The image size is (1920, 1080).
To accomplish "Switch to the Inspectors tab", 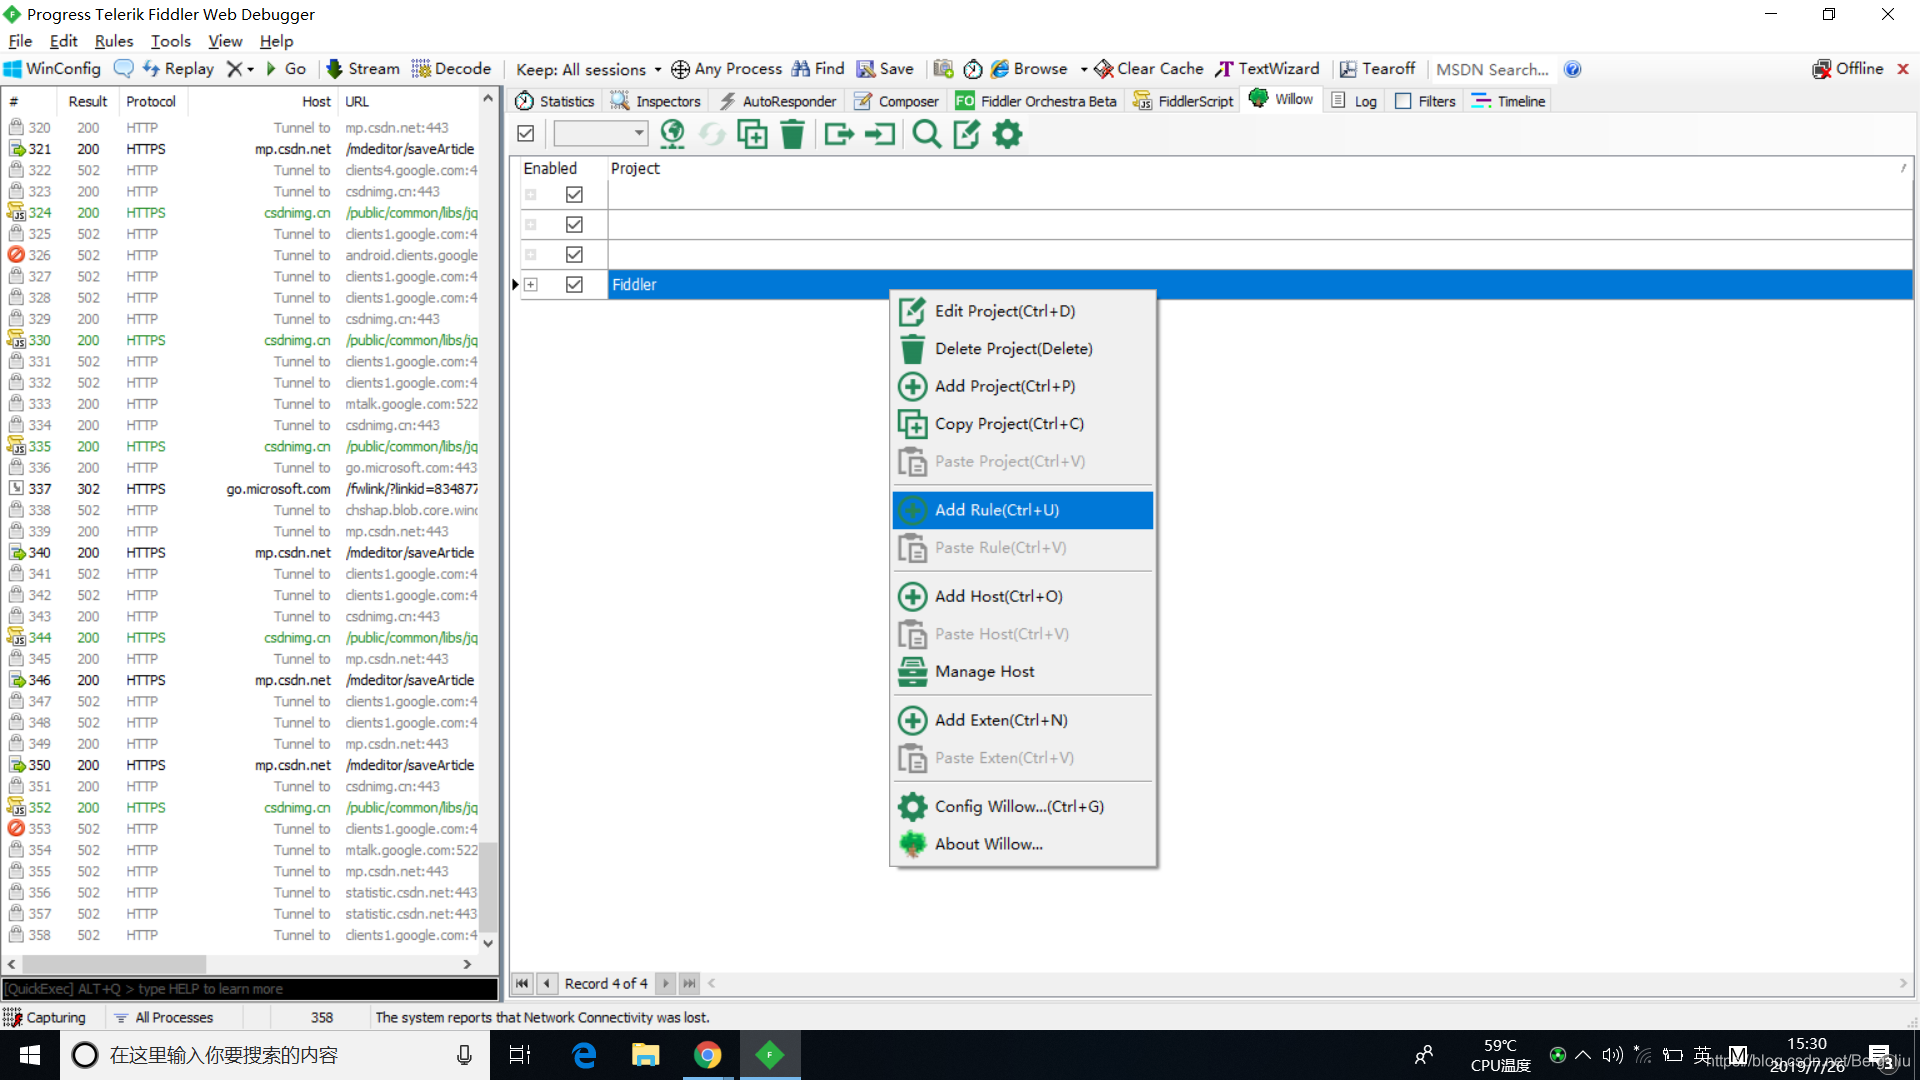I will click(x=656, y=101).
